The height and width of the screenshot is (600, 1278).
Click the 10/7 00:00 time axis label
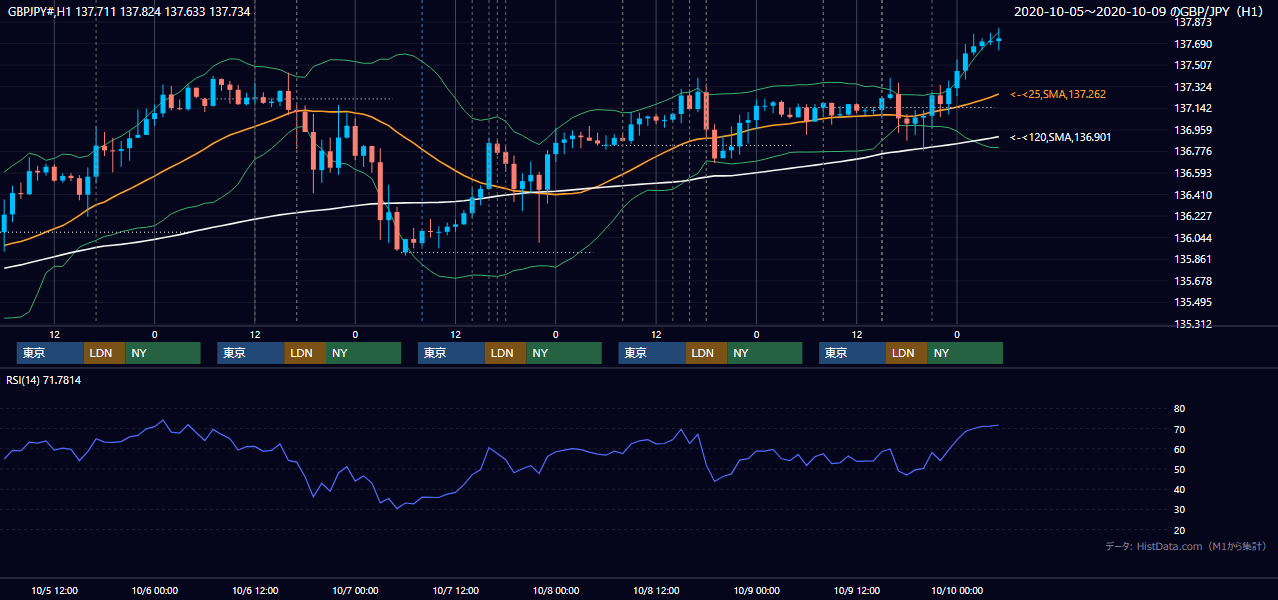(356, 590)
